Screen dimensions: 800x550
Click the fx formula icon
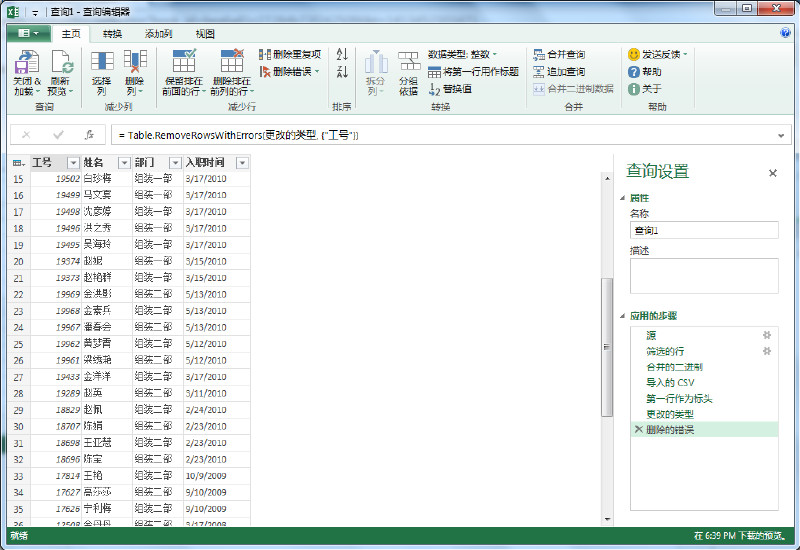pos(89,135)
